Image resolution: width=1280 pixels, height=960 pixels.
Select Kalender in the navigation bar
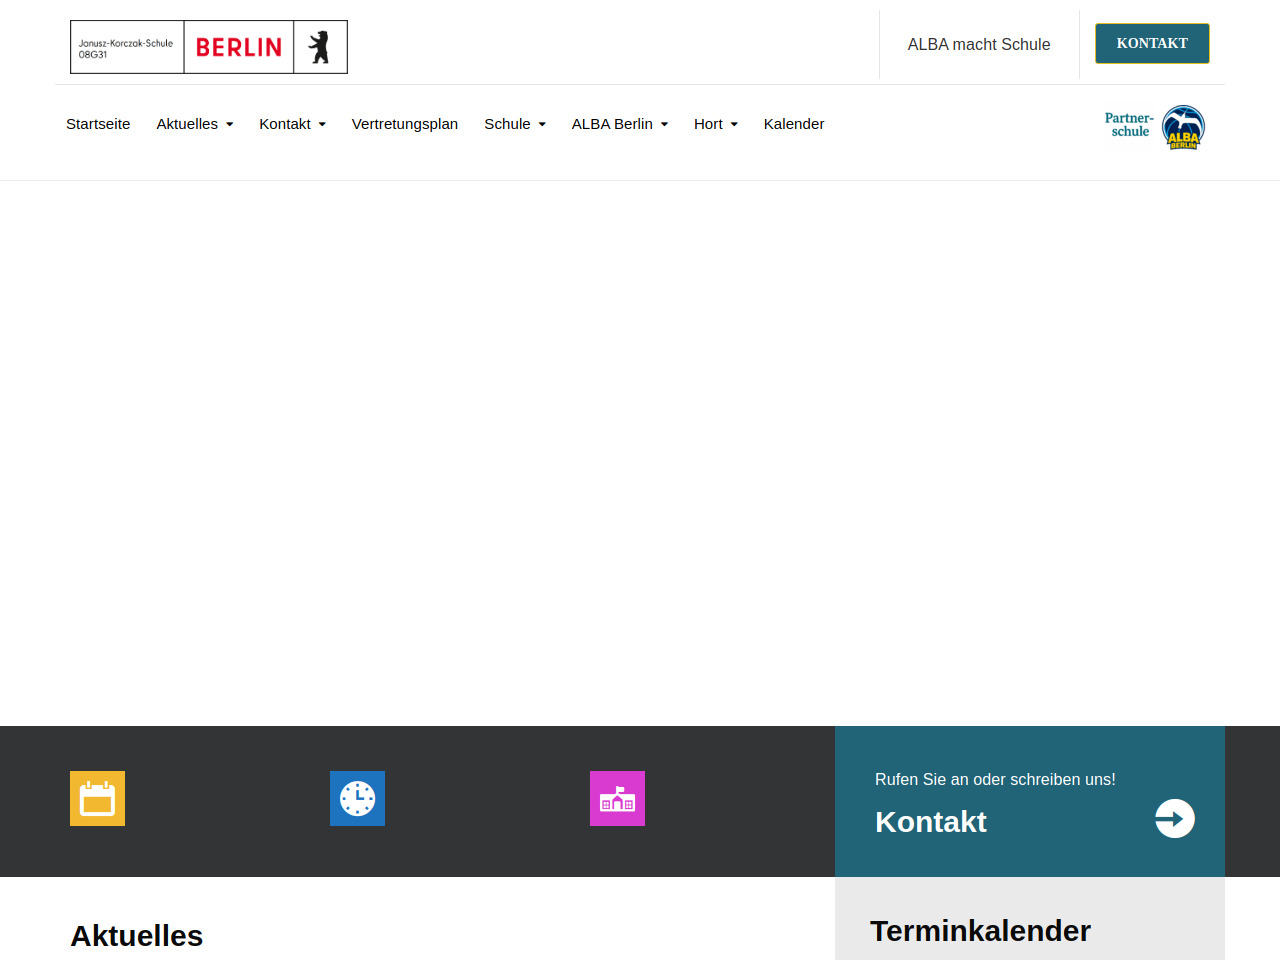pyautogui.click(x=793, y=124)
